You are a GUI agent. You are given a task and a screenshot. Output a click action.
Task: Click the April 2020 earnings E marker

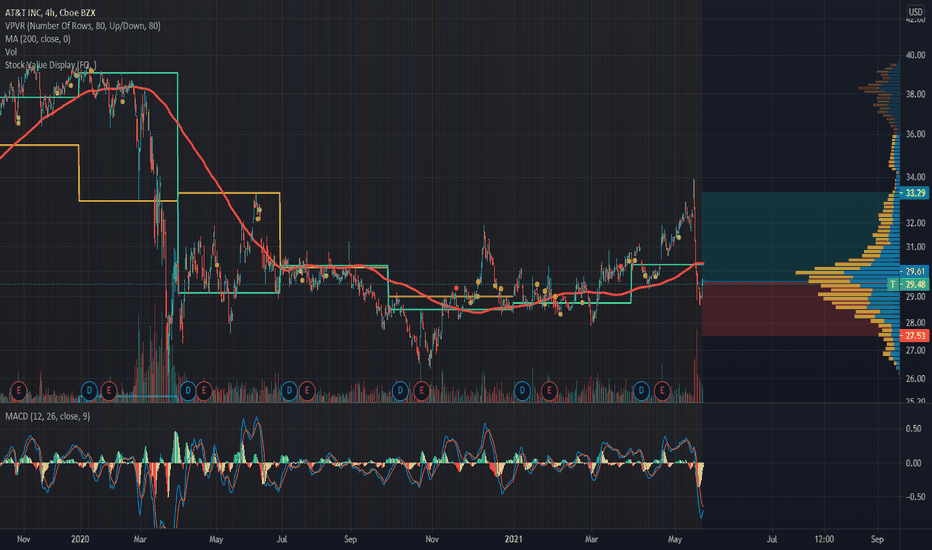click(x=204, y=391)
